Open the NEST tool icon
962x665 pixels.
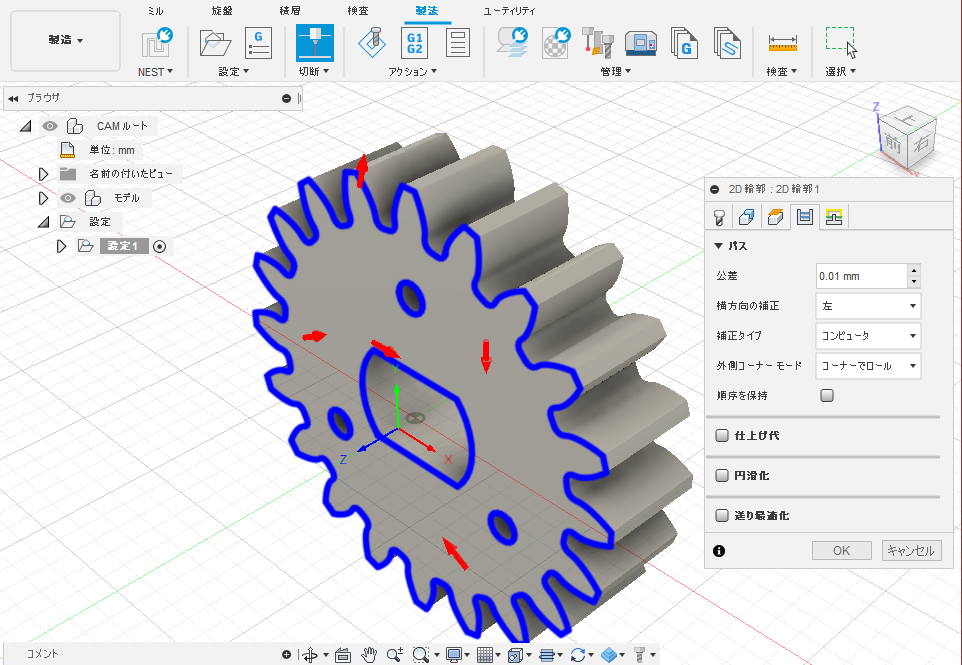[156, 43]
